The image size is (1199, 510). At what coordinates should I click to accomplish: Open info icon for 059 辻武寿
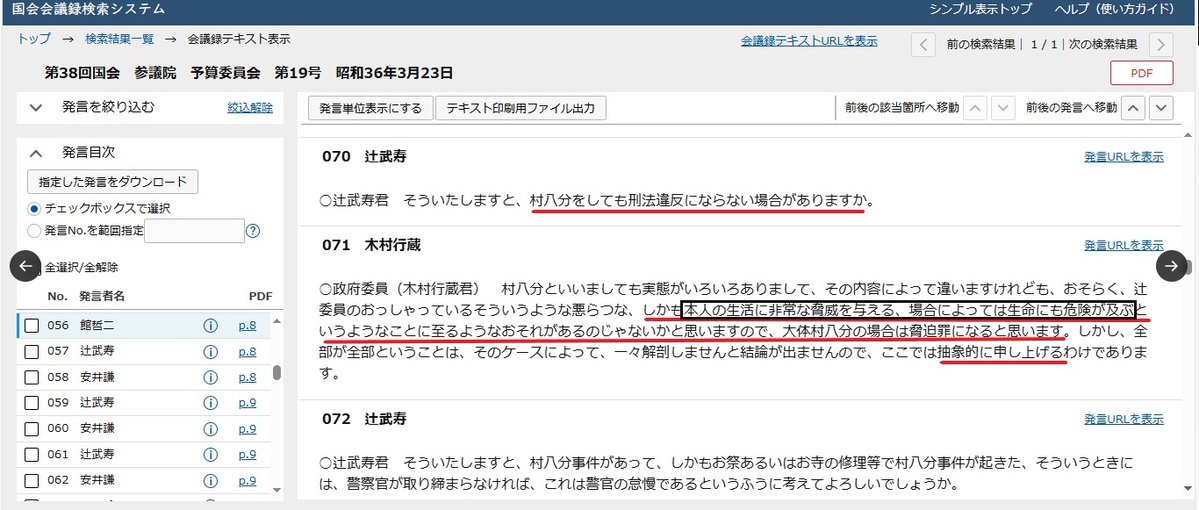[210, 403]
